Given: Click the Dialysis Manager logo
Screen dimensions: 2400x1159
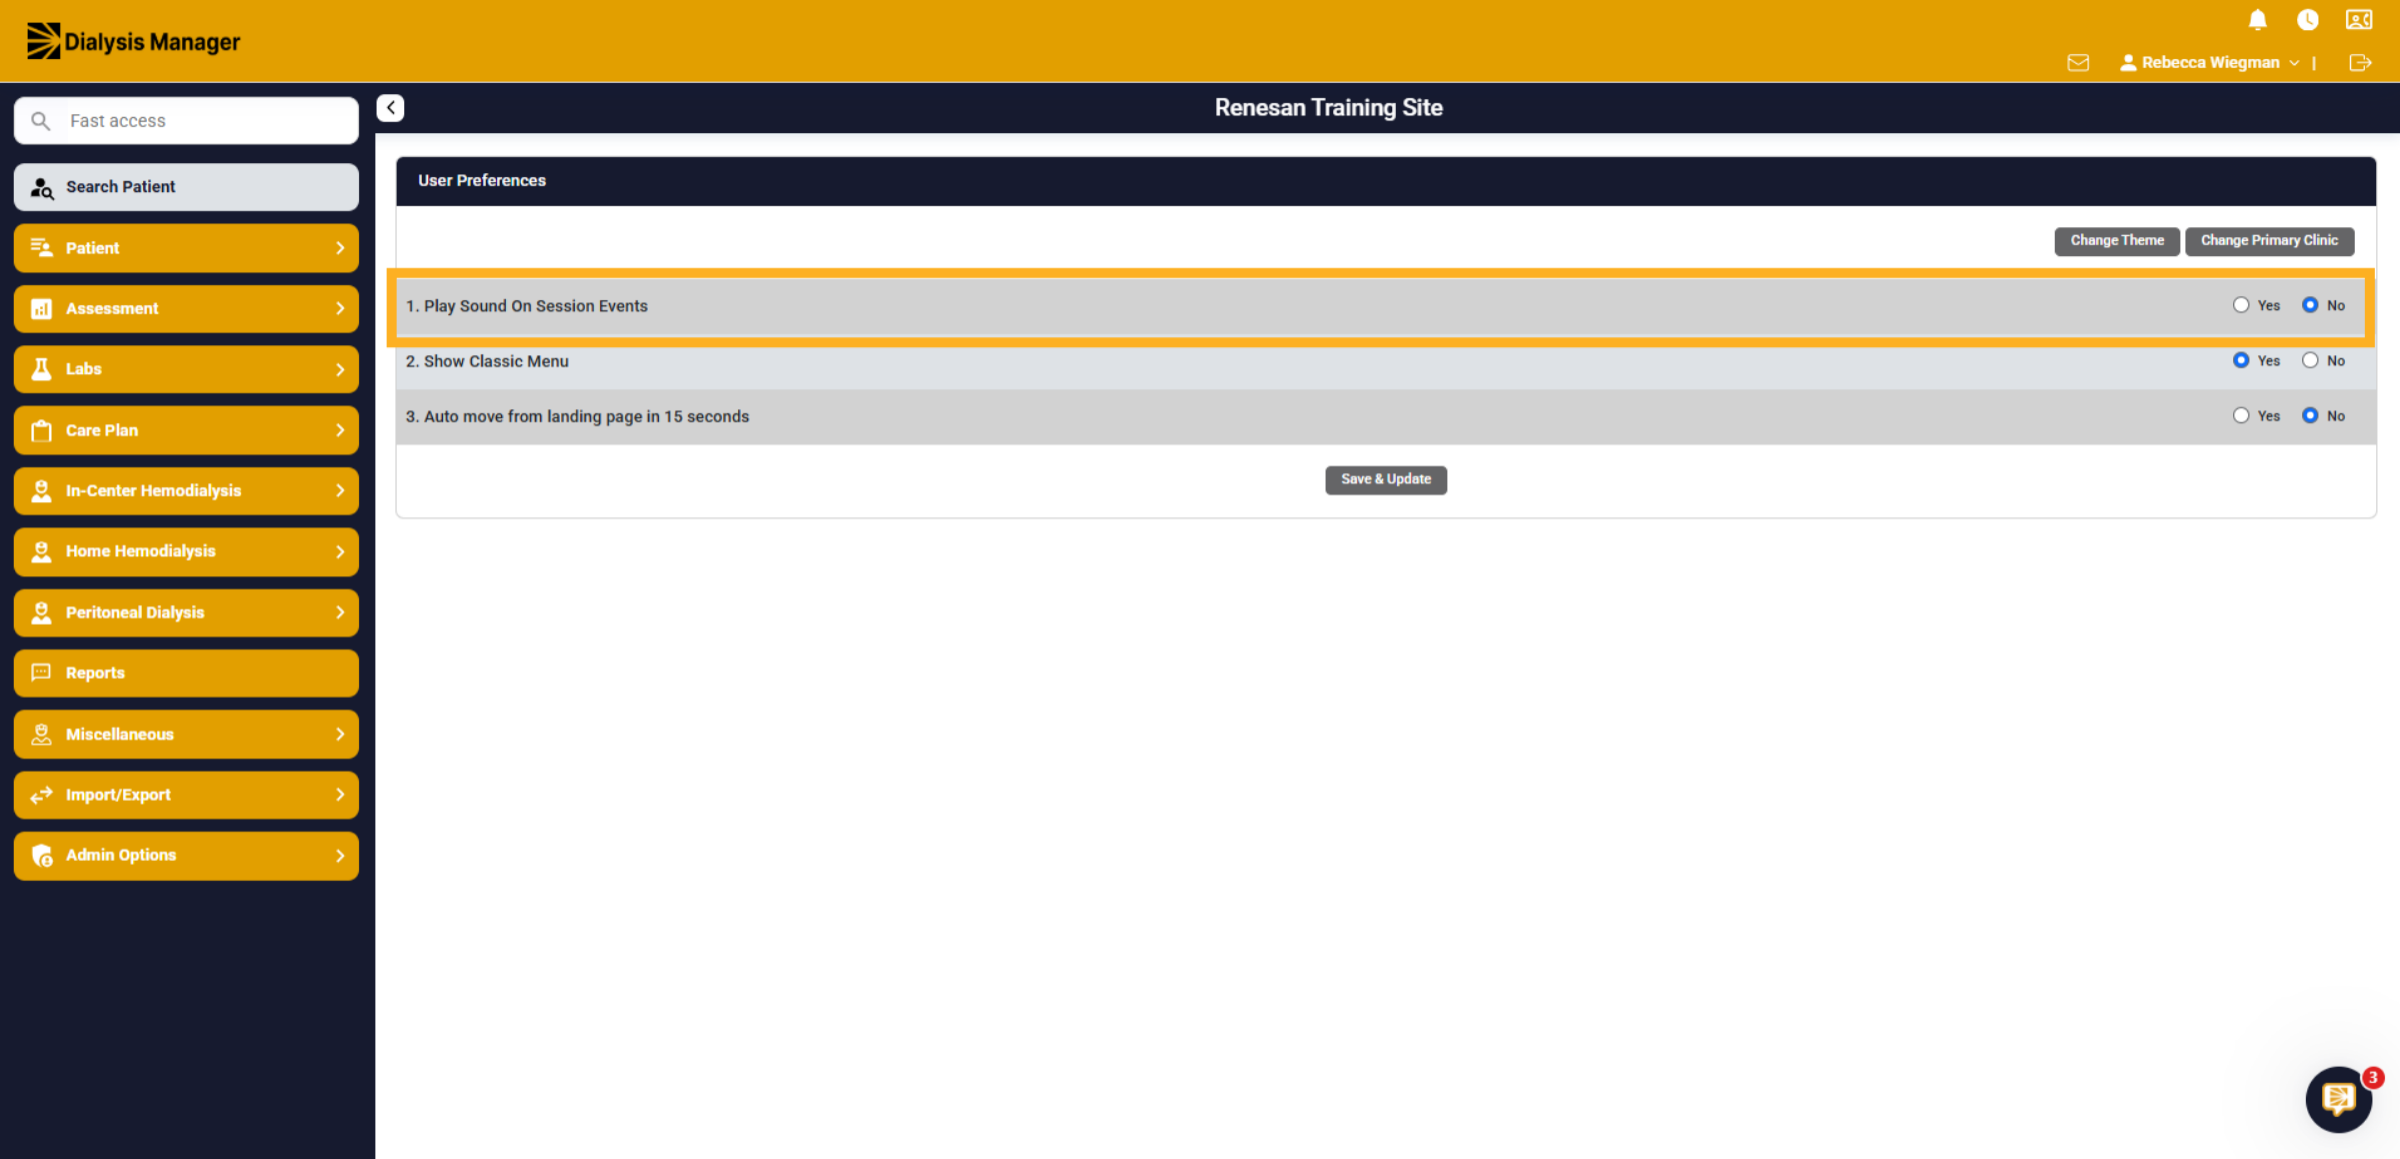Looking at the screenshot, I should [133, 41].
